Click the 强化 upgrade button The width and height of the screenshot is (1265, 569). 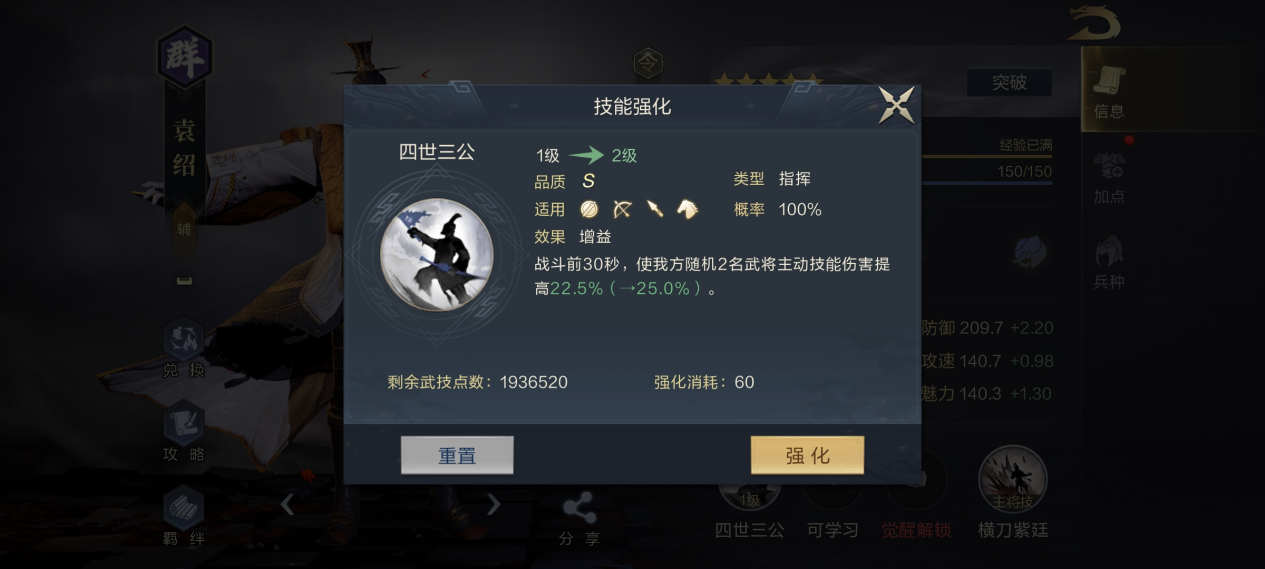[807, 455]
